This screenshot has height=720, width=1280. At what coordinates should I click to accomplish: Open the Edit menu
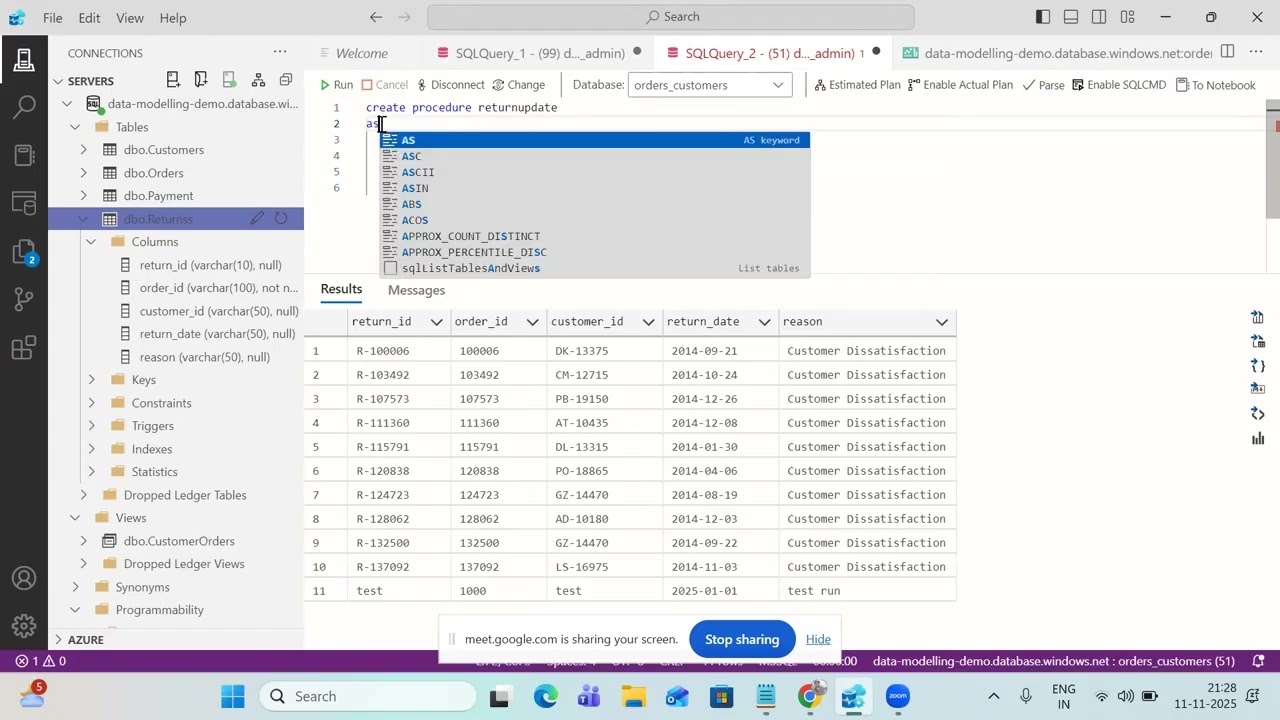pyautogui.click(x=89, y=18)
